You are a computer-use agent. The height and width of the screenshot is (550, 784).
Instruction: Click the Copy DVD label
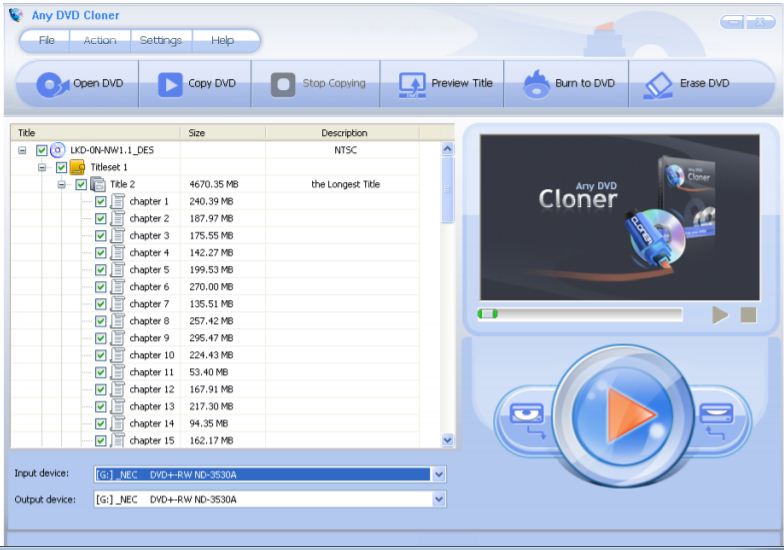(x=212, y=83)
